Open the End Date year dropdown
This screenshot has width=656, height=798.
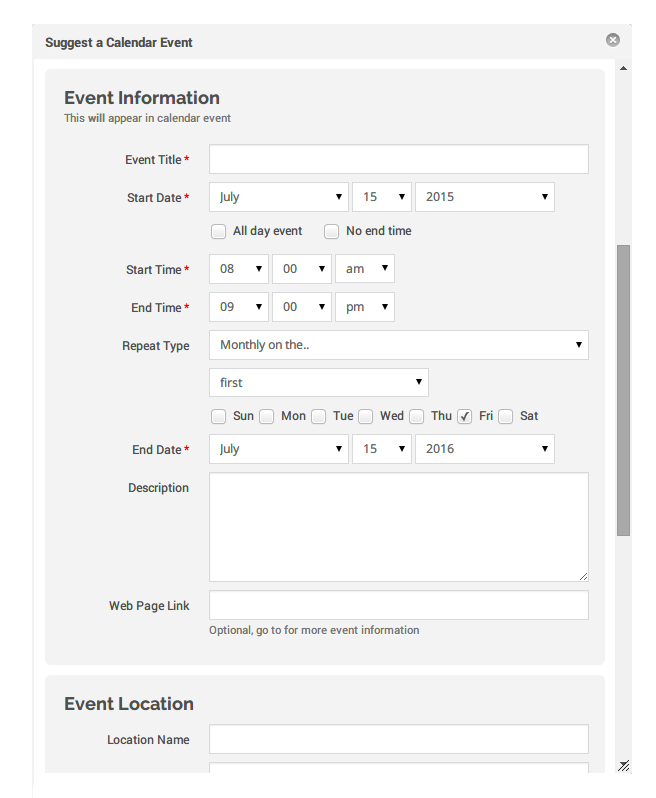click(484, 449)
